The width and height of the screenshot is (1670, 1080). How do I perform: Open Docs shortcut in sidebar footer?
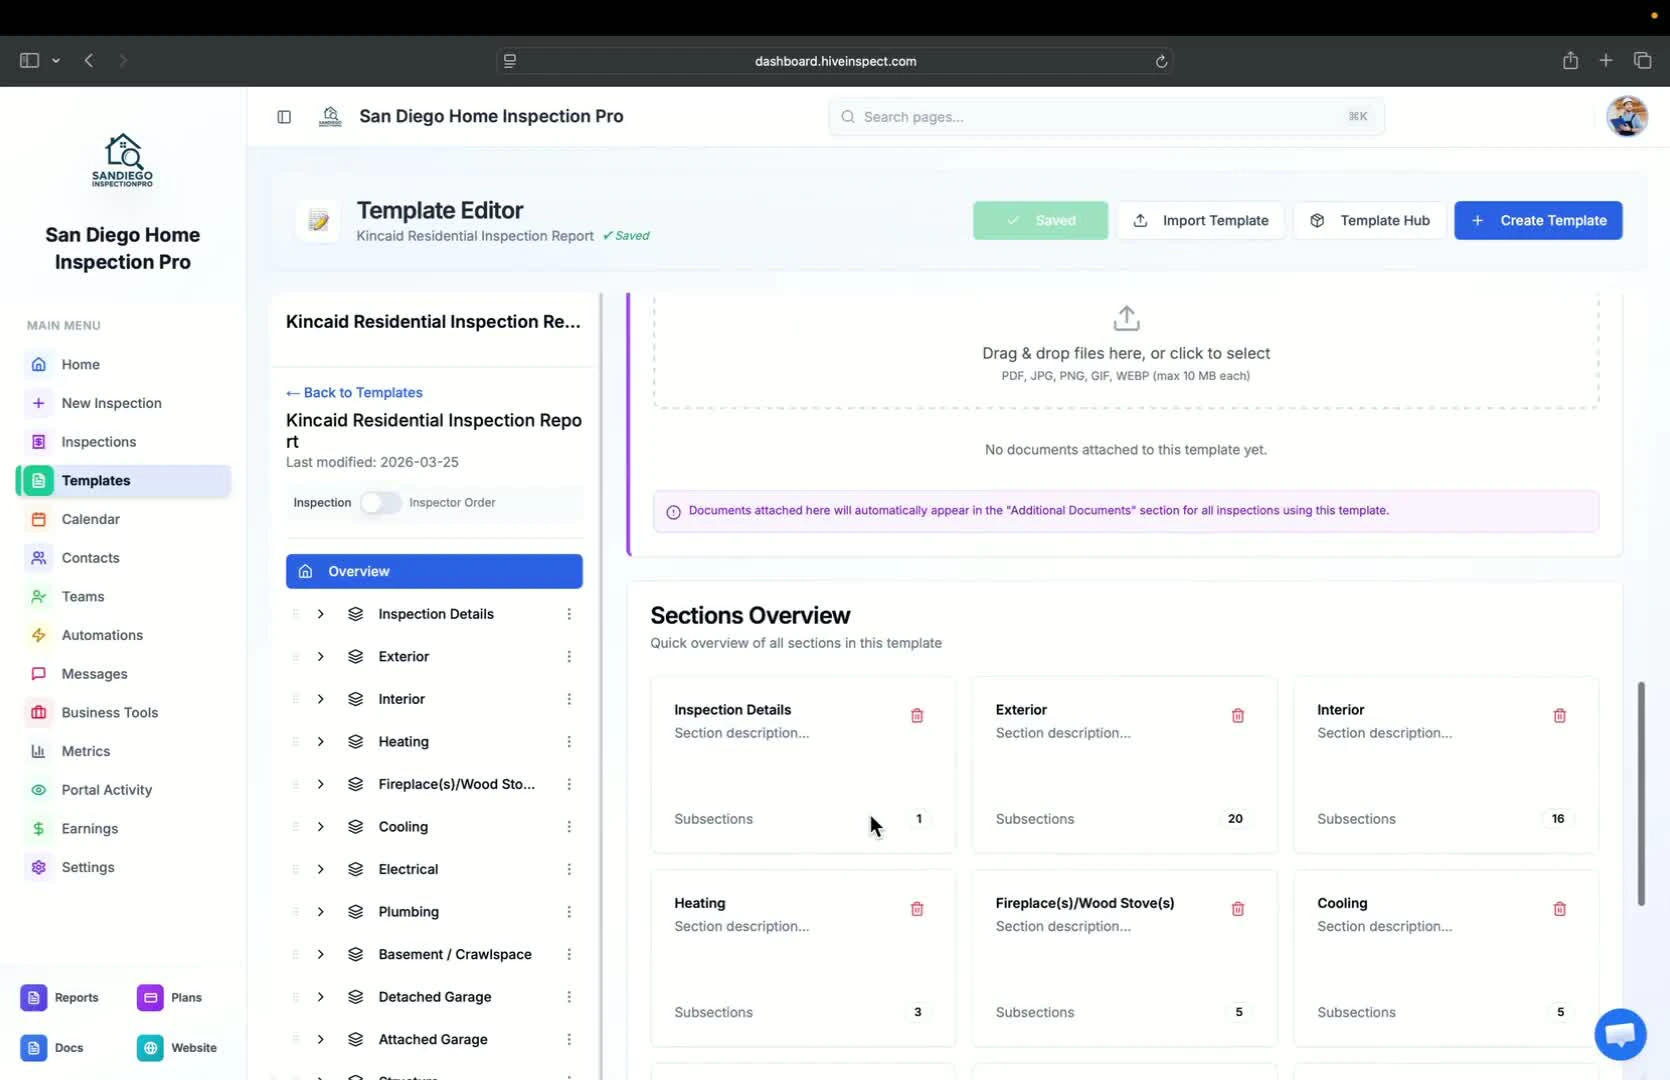[x=52, y=1048]
